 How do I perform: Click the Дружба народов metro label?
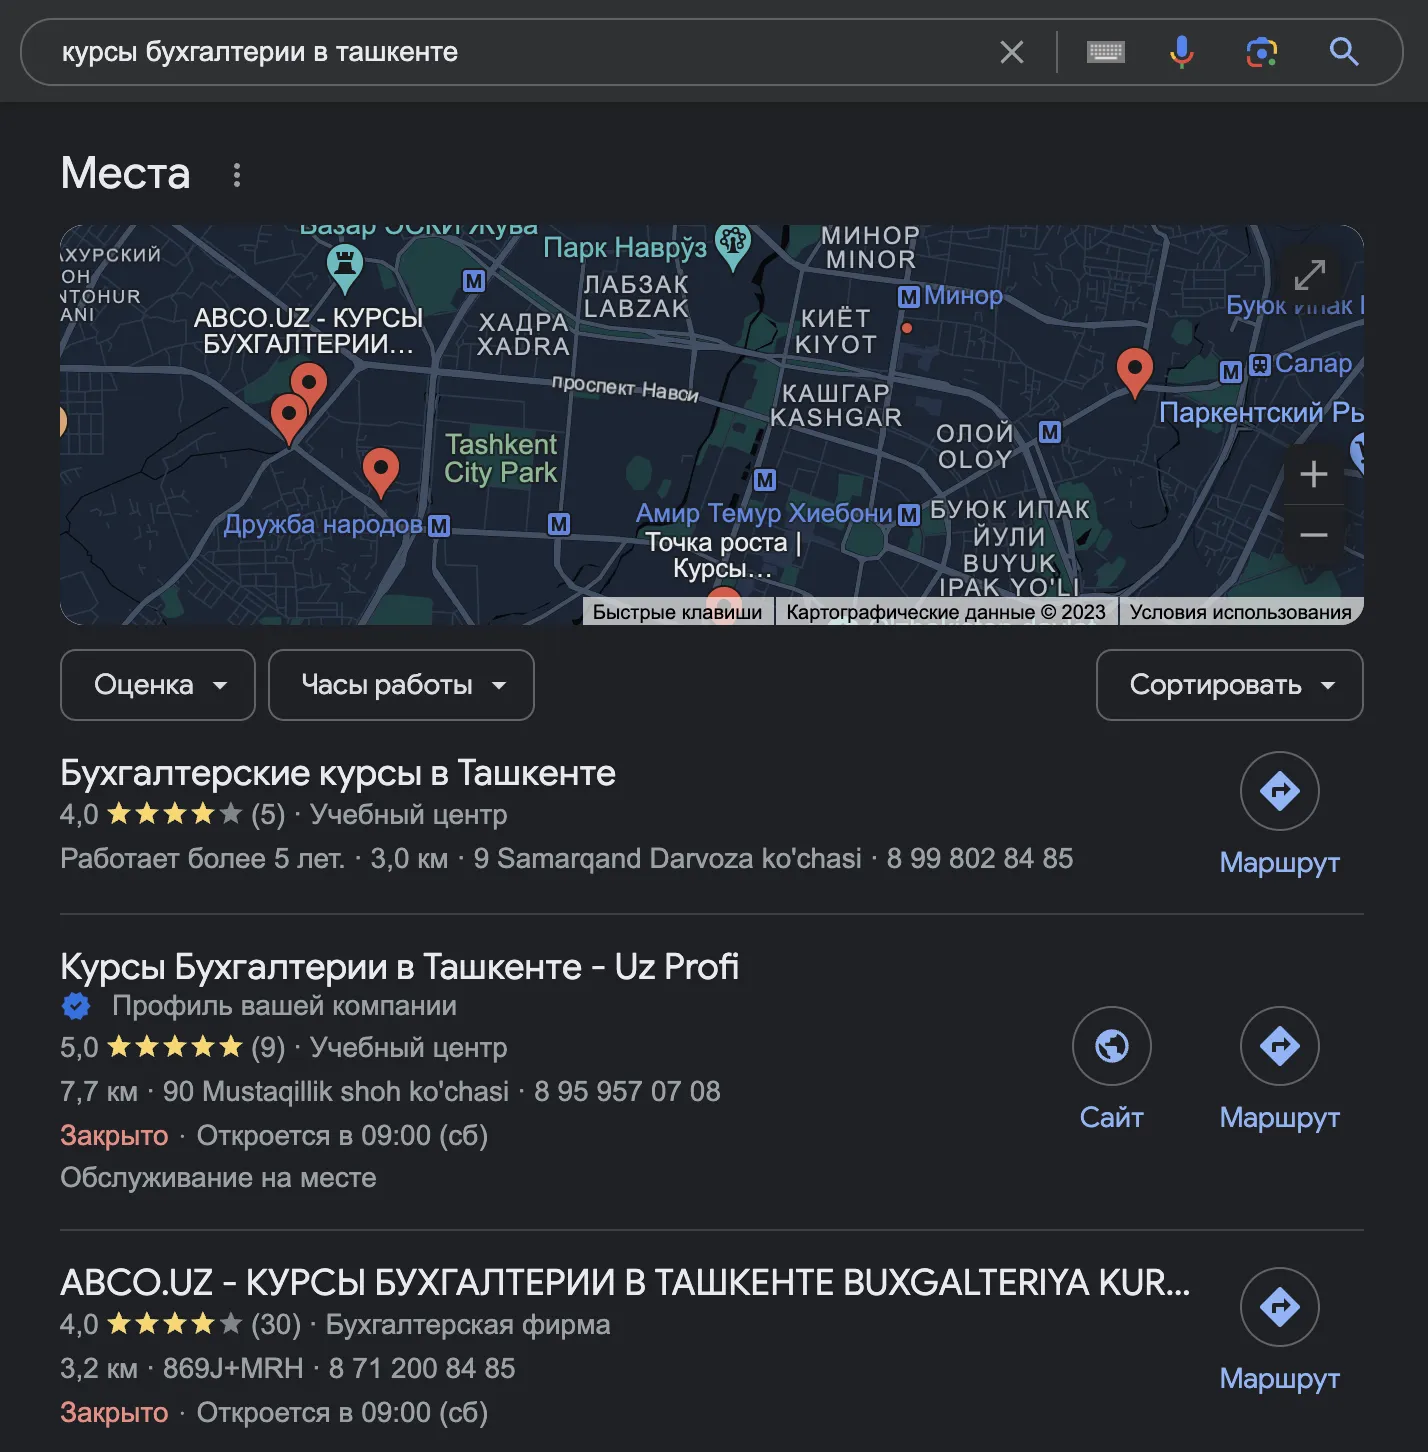[x=323, y=525]
